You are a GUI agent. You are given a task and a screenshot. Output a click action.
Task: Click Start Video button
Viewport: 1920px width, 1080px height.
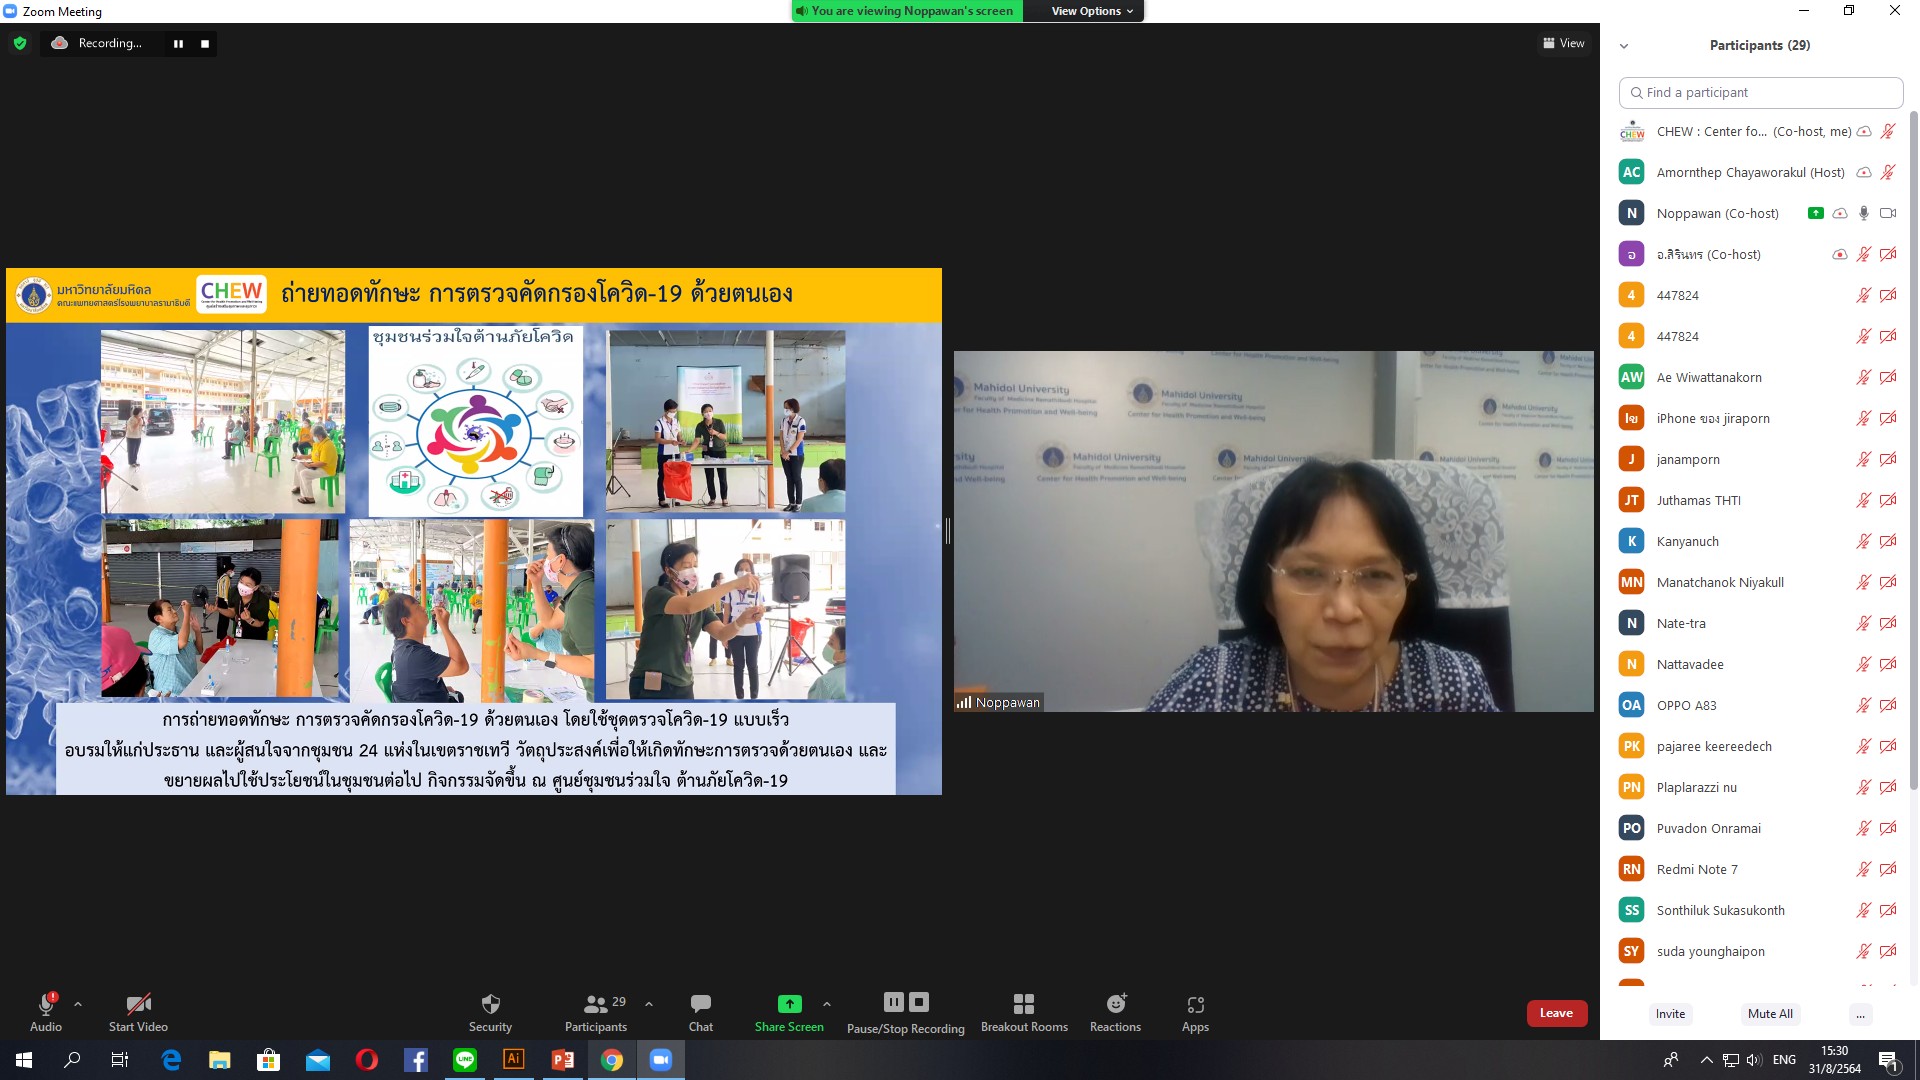click(138, 1012)
